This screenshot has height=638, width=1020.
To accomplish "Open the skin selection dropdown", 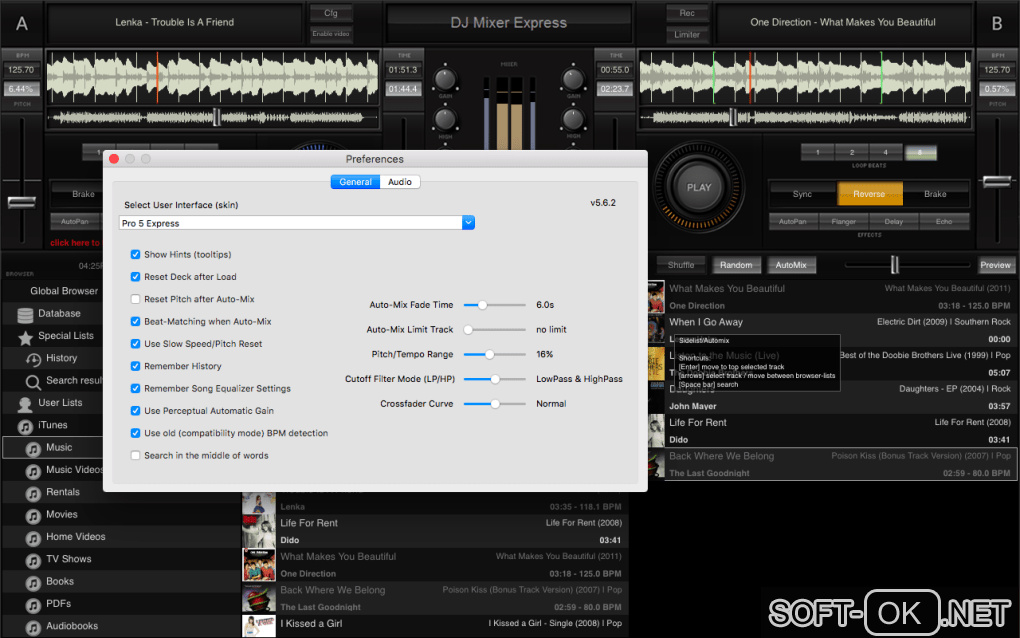I will click(297, 223).
